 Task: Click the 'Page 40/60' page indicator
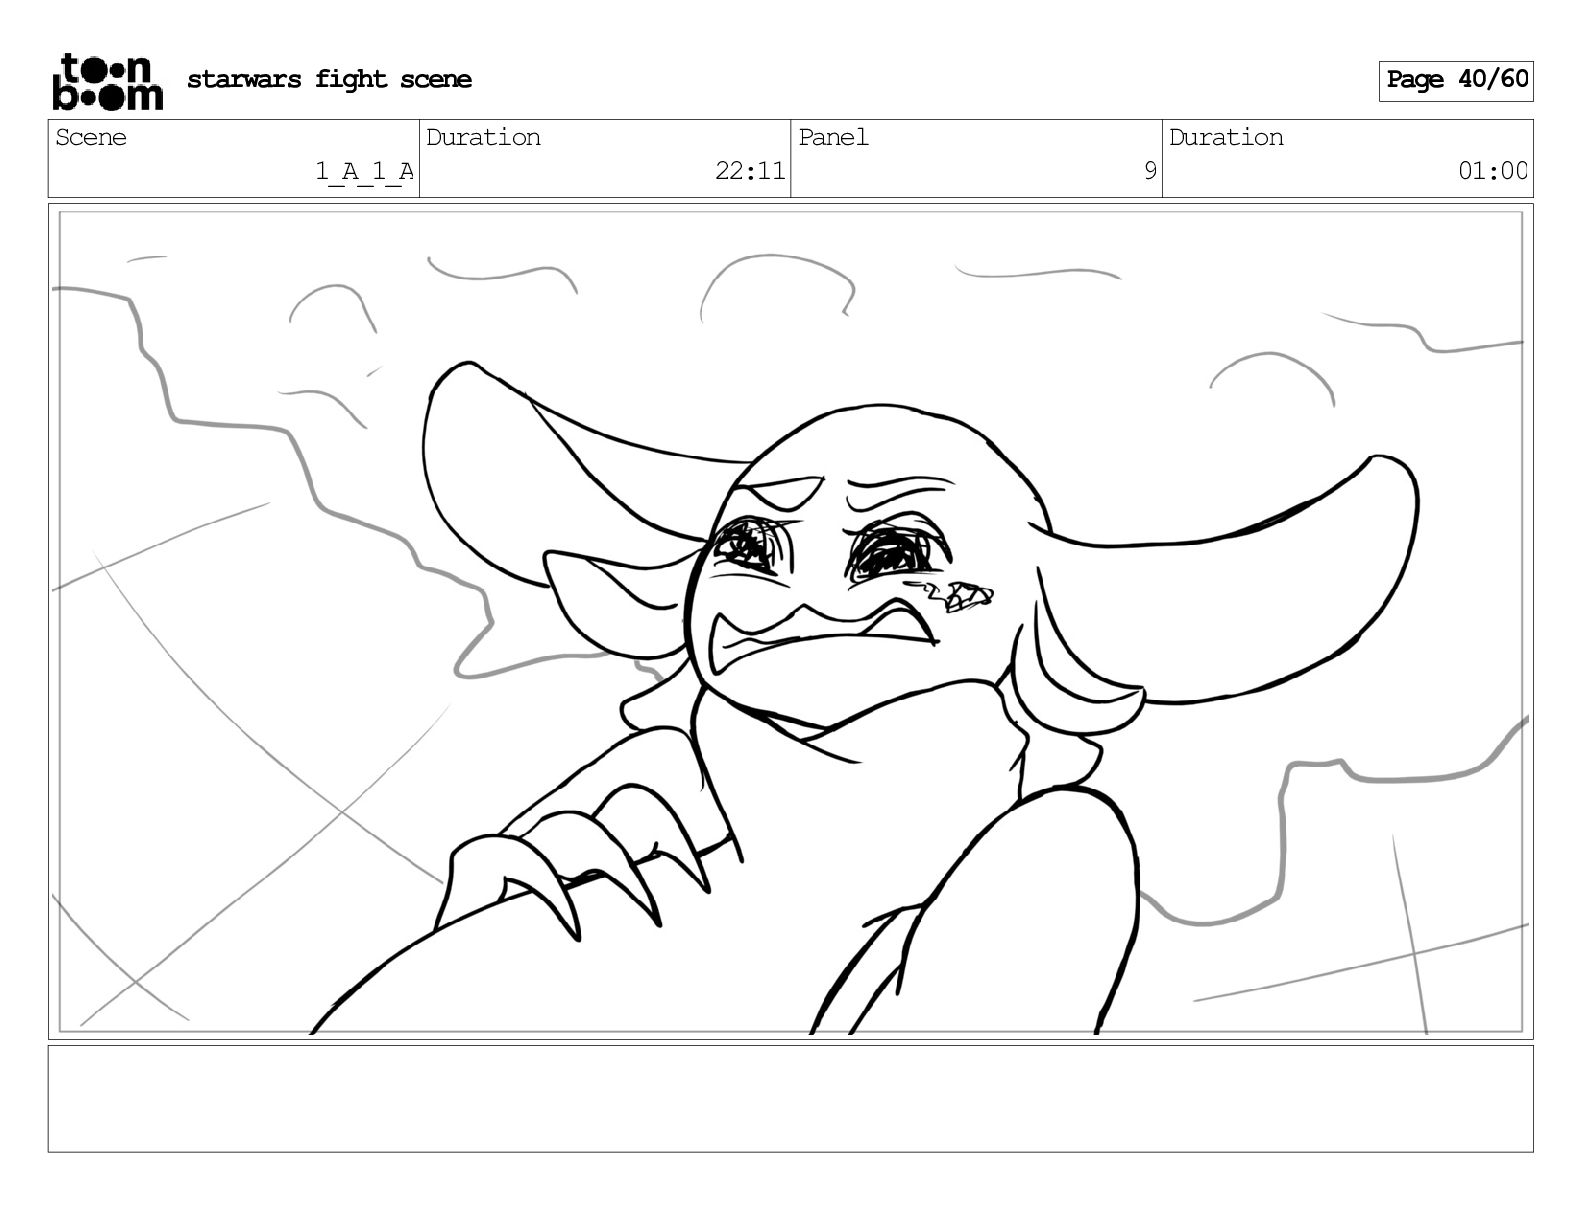coord(1456,80)
